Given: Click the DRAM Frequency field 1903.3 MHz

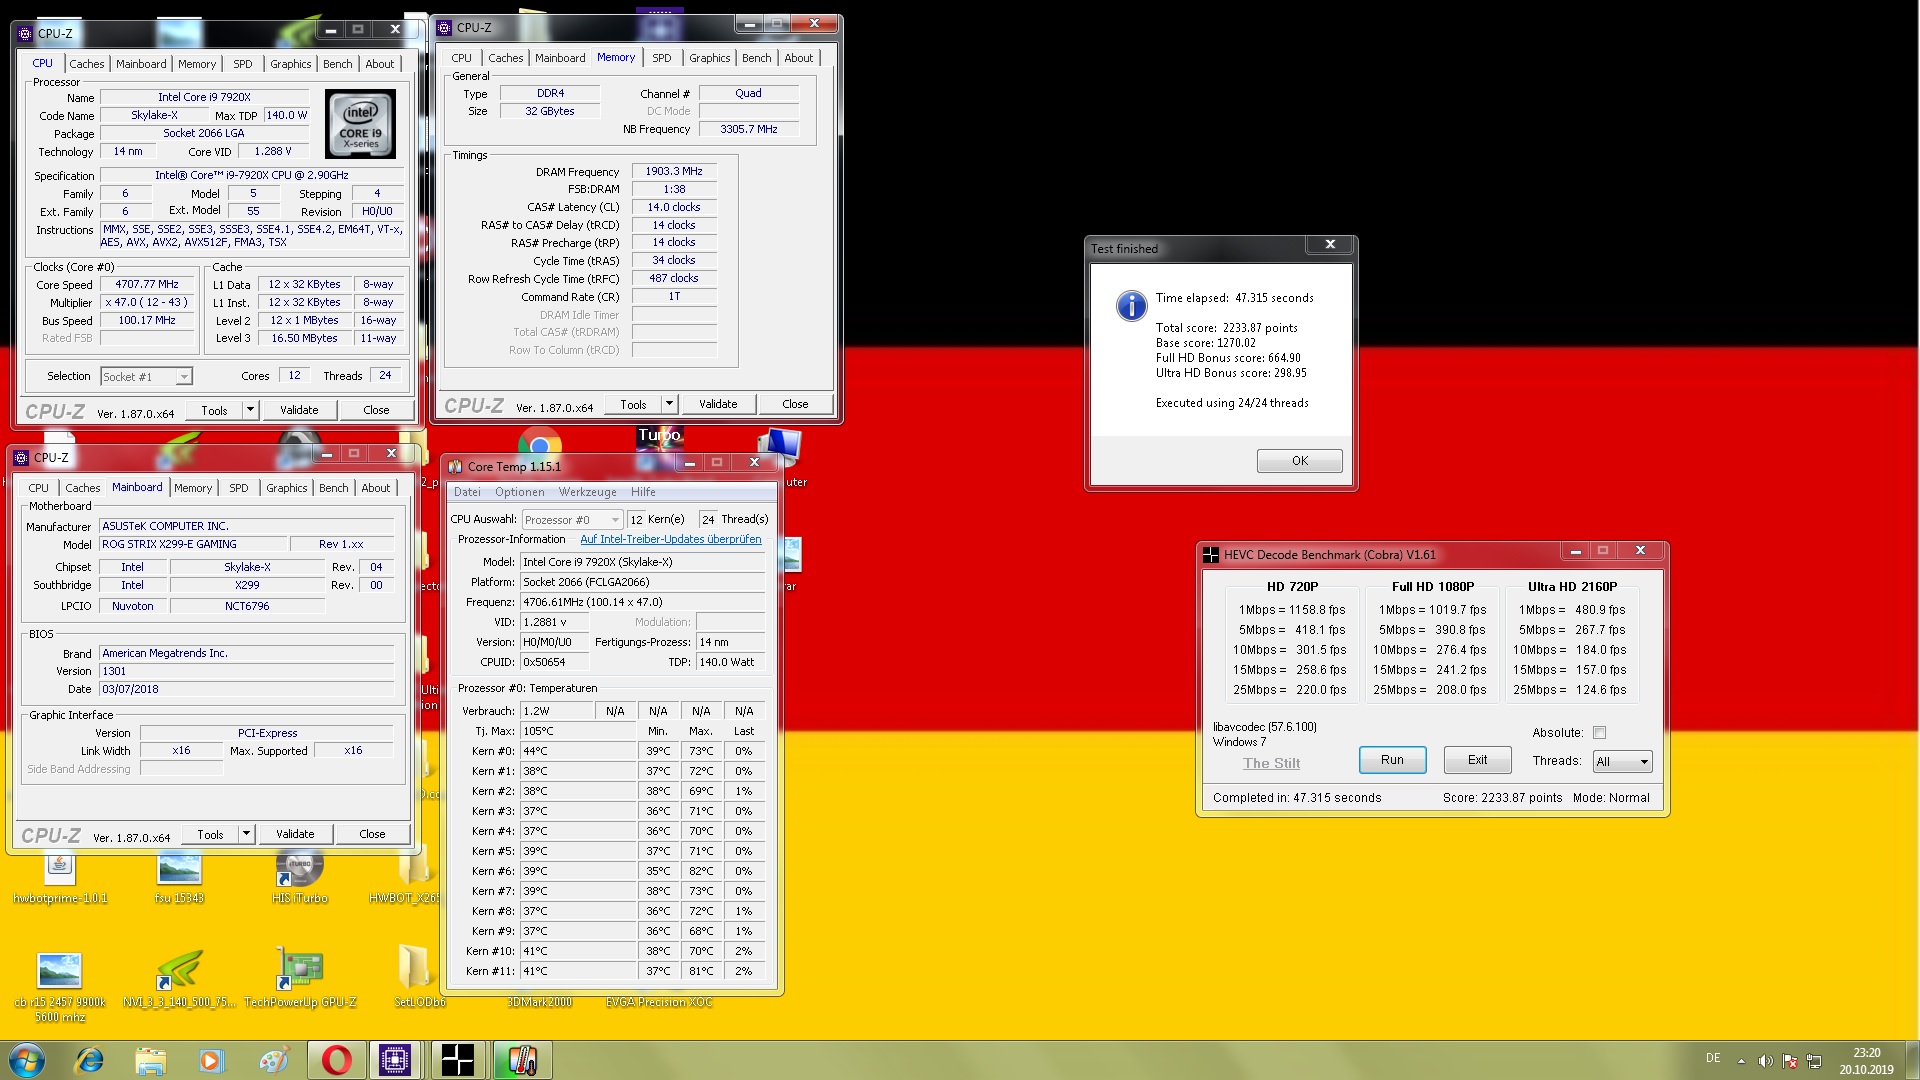Looking at the screenshot, I should 674,171.
